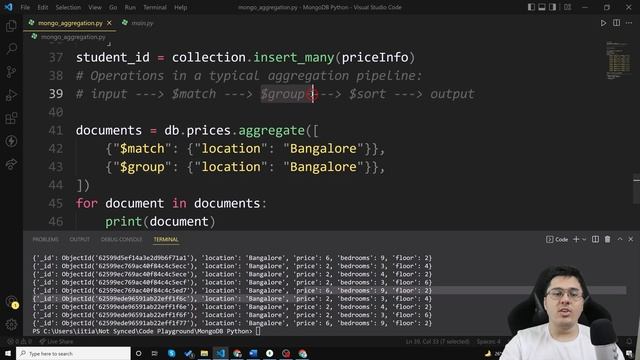Screen dimensions: 640x360
Task: Open the View menu
Action: click(95, 7)
